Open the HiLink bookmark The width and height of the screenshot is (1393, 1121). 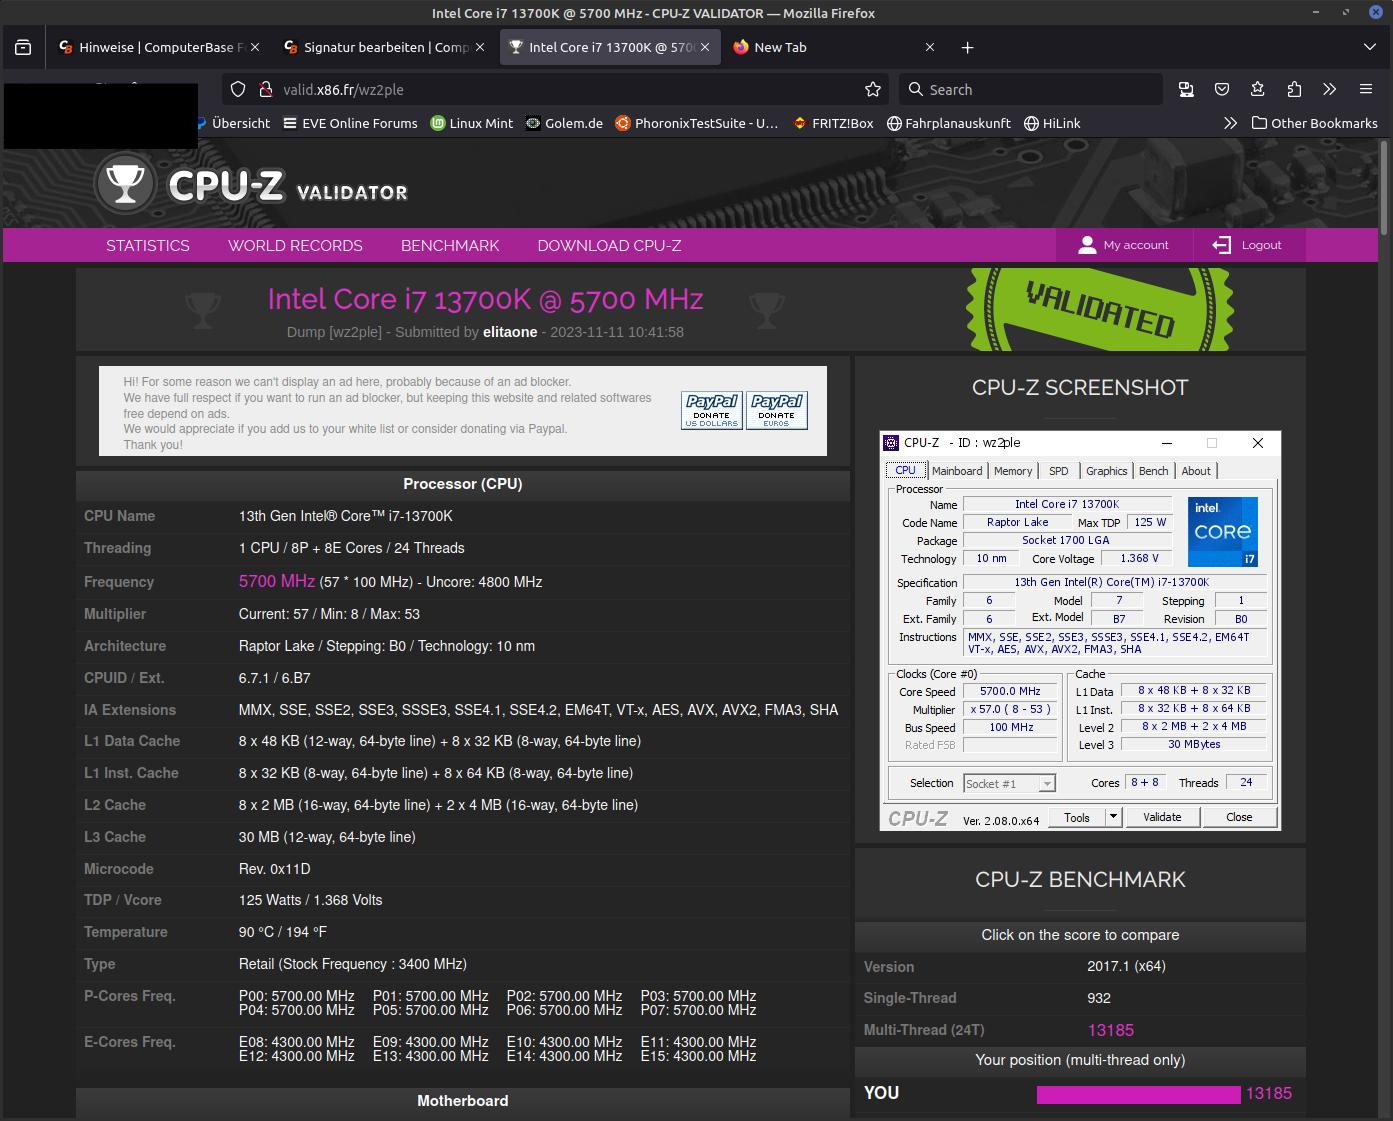(x=1052, y=123)
